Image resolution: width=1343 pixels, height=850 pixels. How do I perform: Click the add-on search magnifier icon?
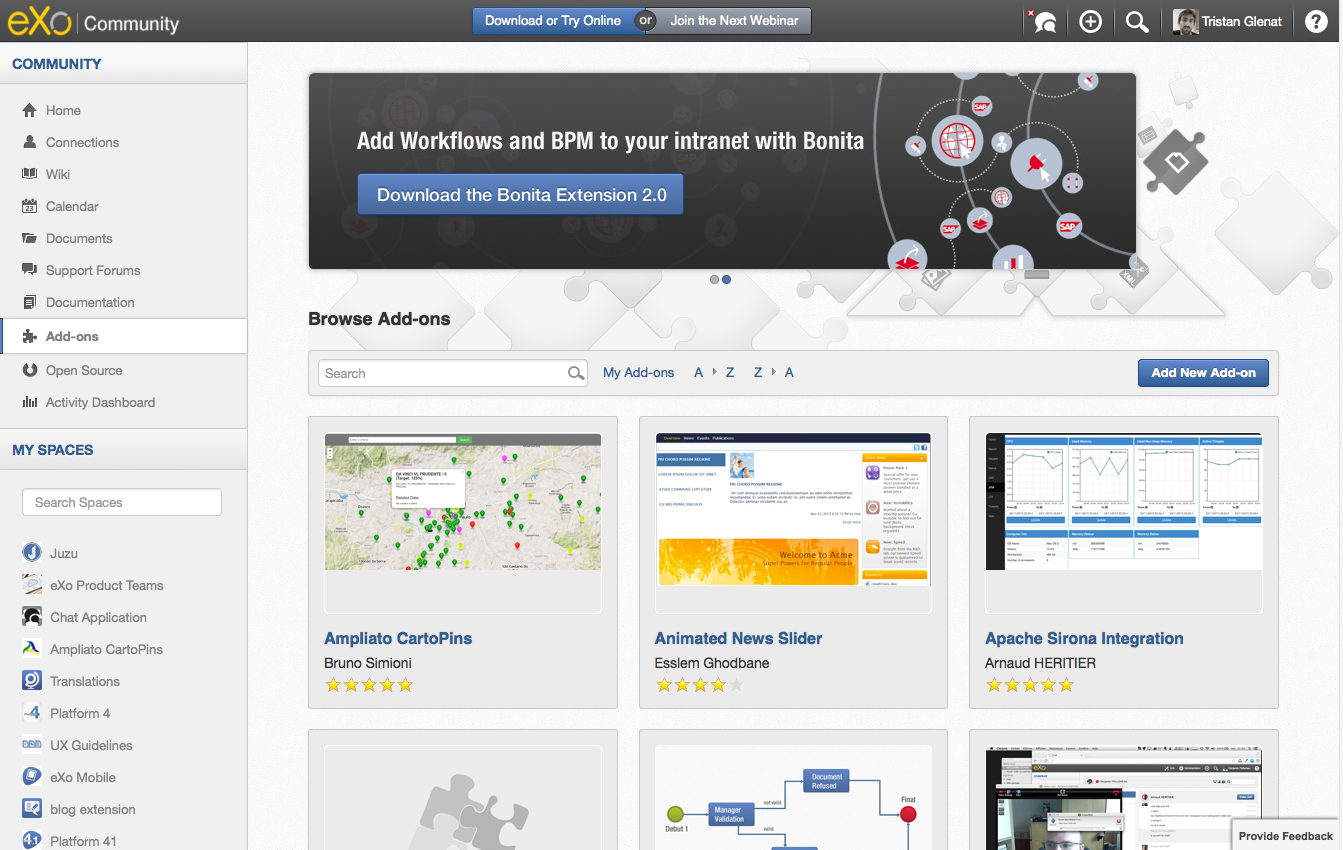pyautogui.click(x=576, y=373)
